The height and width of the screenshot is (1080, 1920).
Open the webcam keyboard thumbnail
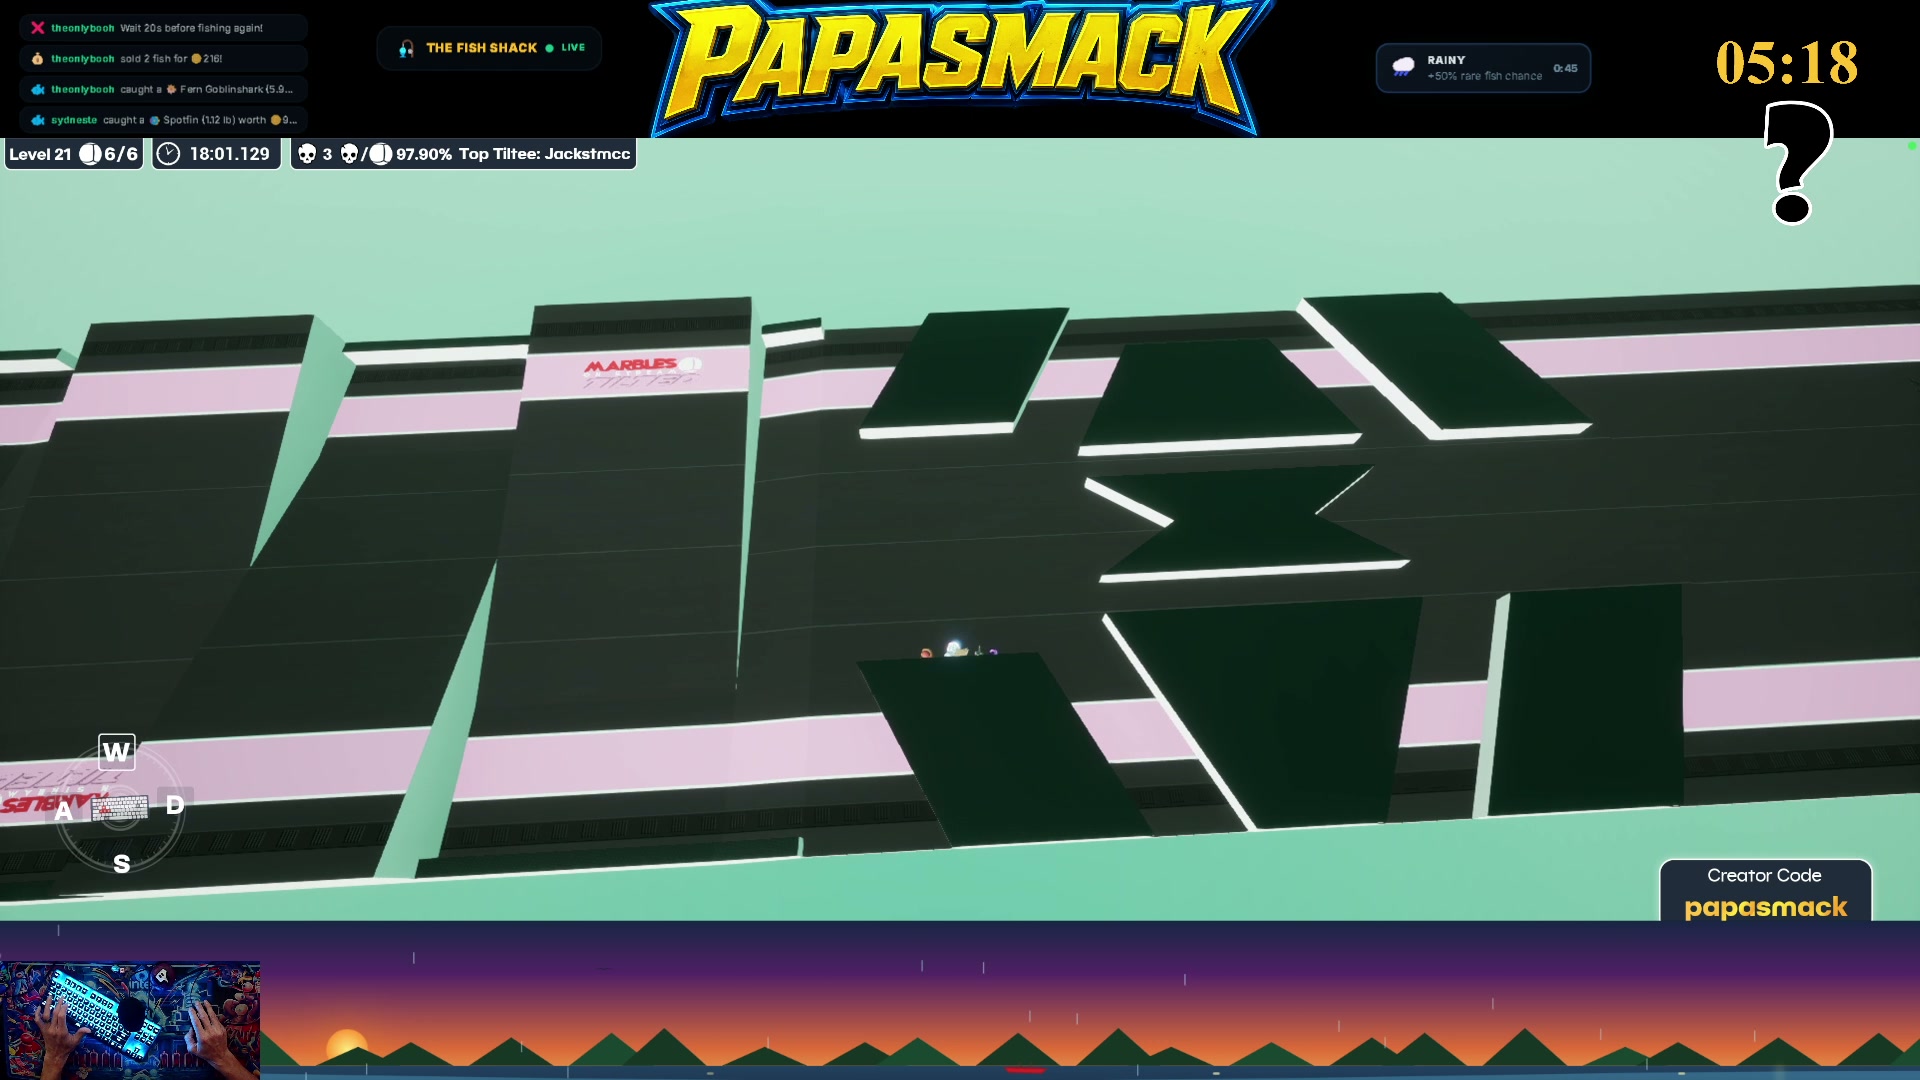click(130, 1021)
